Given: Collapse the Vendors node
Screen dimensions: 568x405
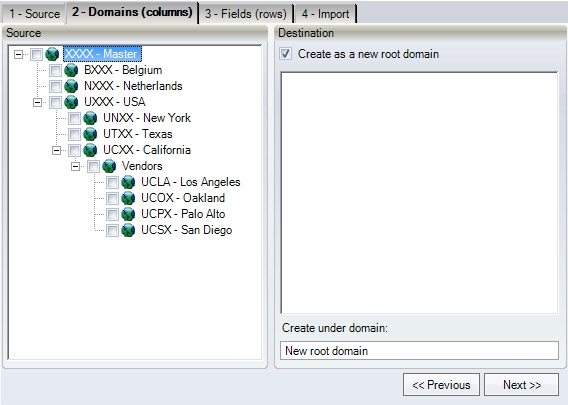Looking at the screenshot, I should click(75, 167).
